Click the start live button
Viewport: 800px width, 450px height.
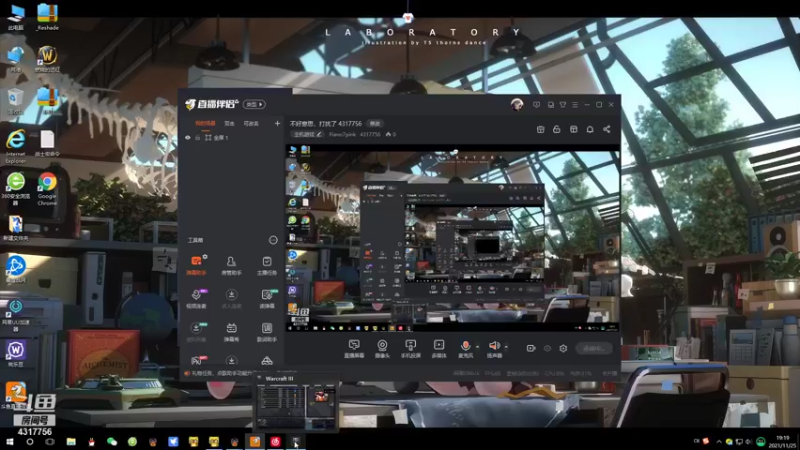tap(594, 348)
